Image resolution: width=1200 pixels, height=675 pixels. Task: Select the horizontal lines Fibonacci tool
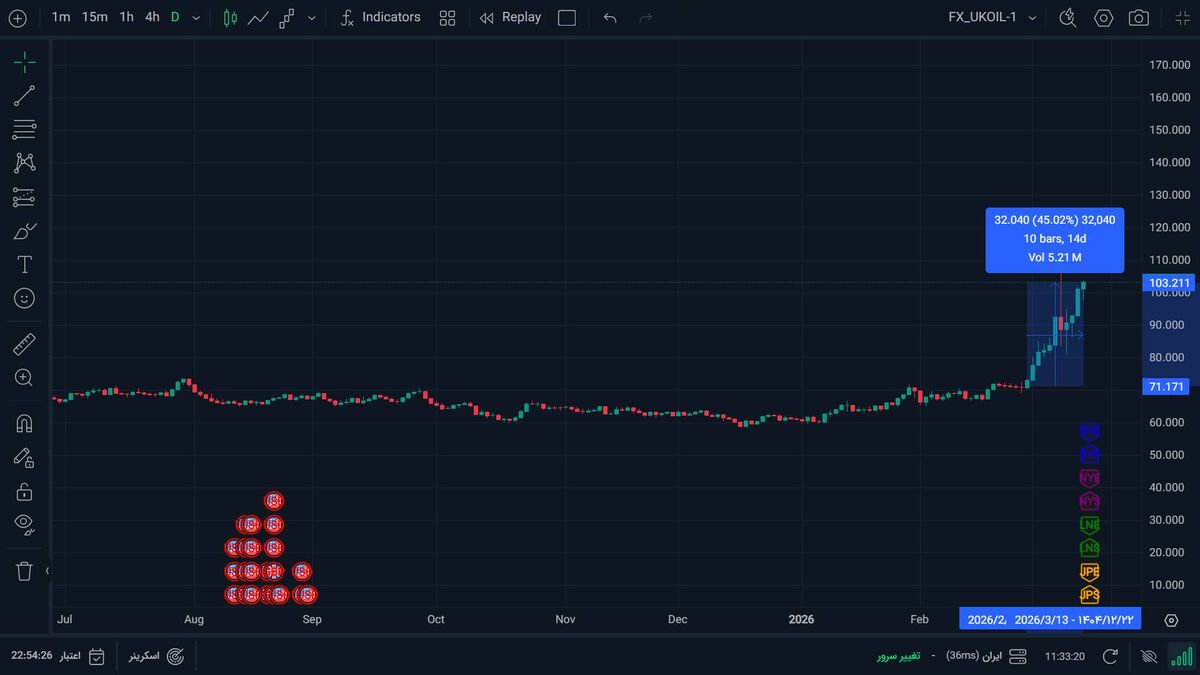point(24,129)
